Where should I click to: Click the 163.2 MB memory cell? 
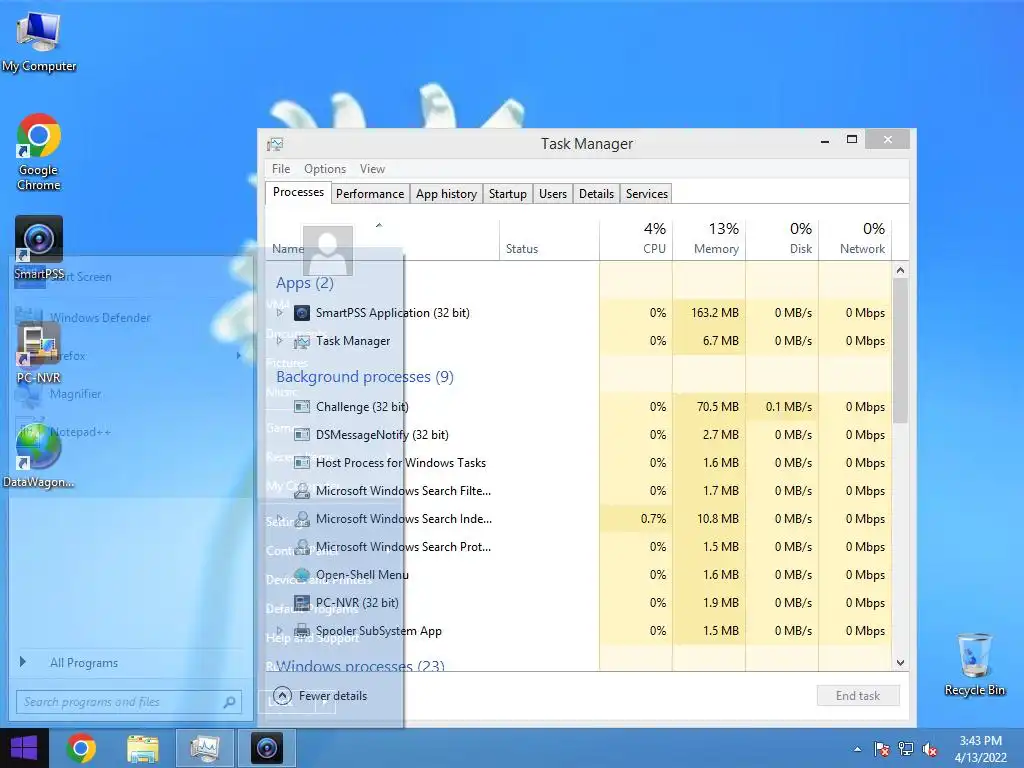[x=709, y=313]
